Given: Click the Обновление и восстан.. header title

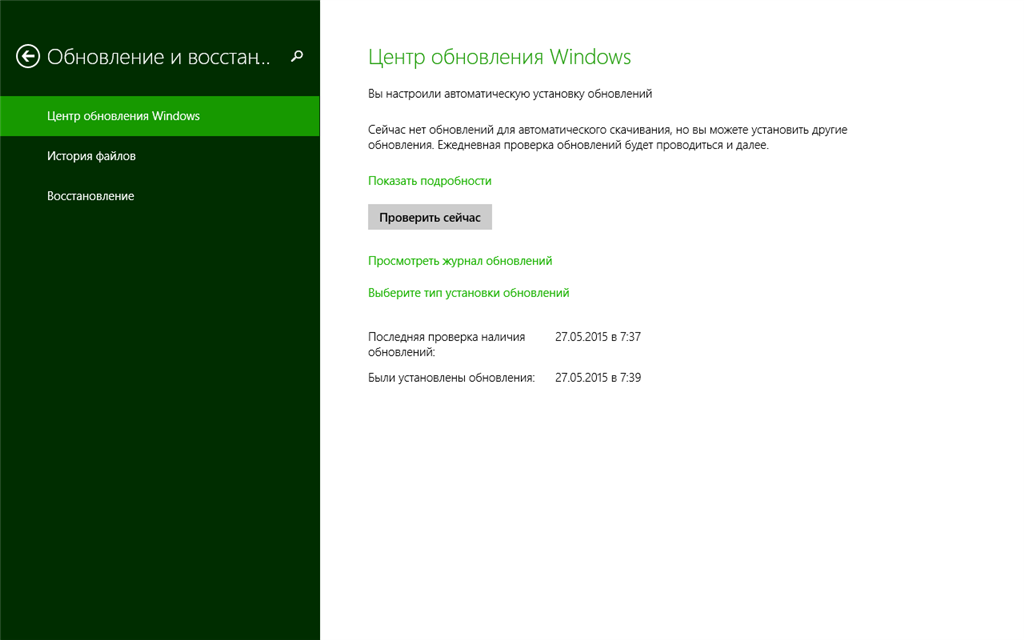Looking at the screenshot, I should click(x=159, y=57).
